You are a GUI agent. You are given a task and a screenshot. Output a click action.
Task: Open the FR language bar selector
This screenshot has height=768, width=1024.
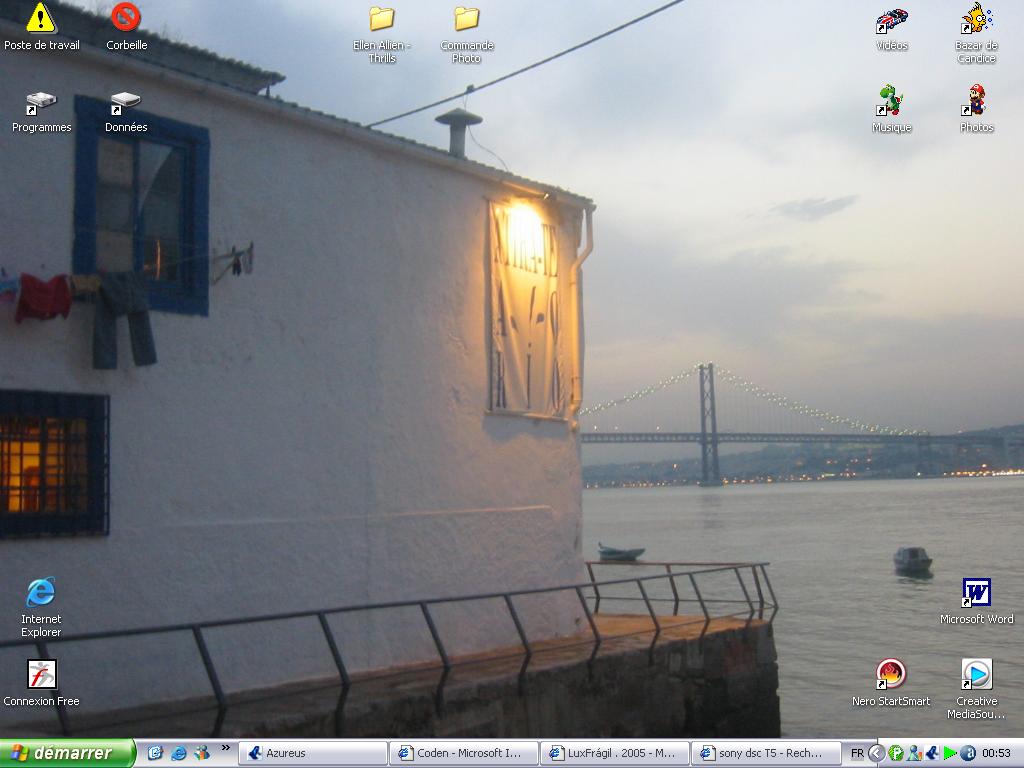click(x=857, y=753)
